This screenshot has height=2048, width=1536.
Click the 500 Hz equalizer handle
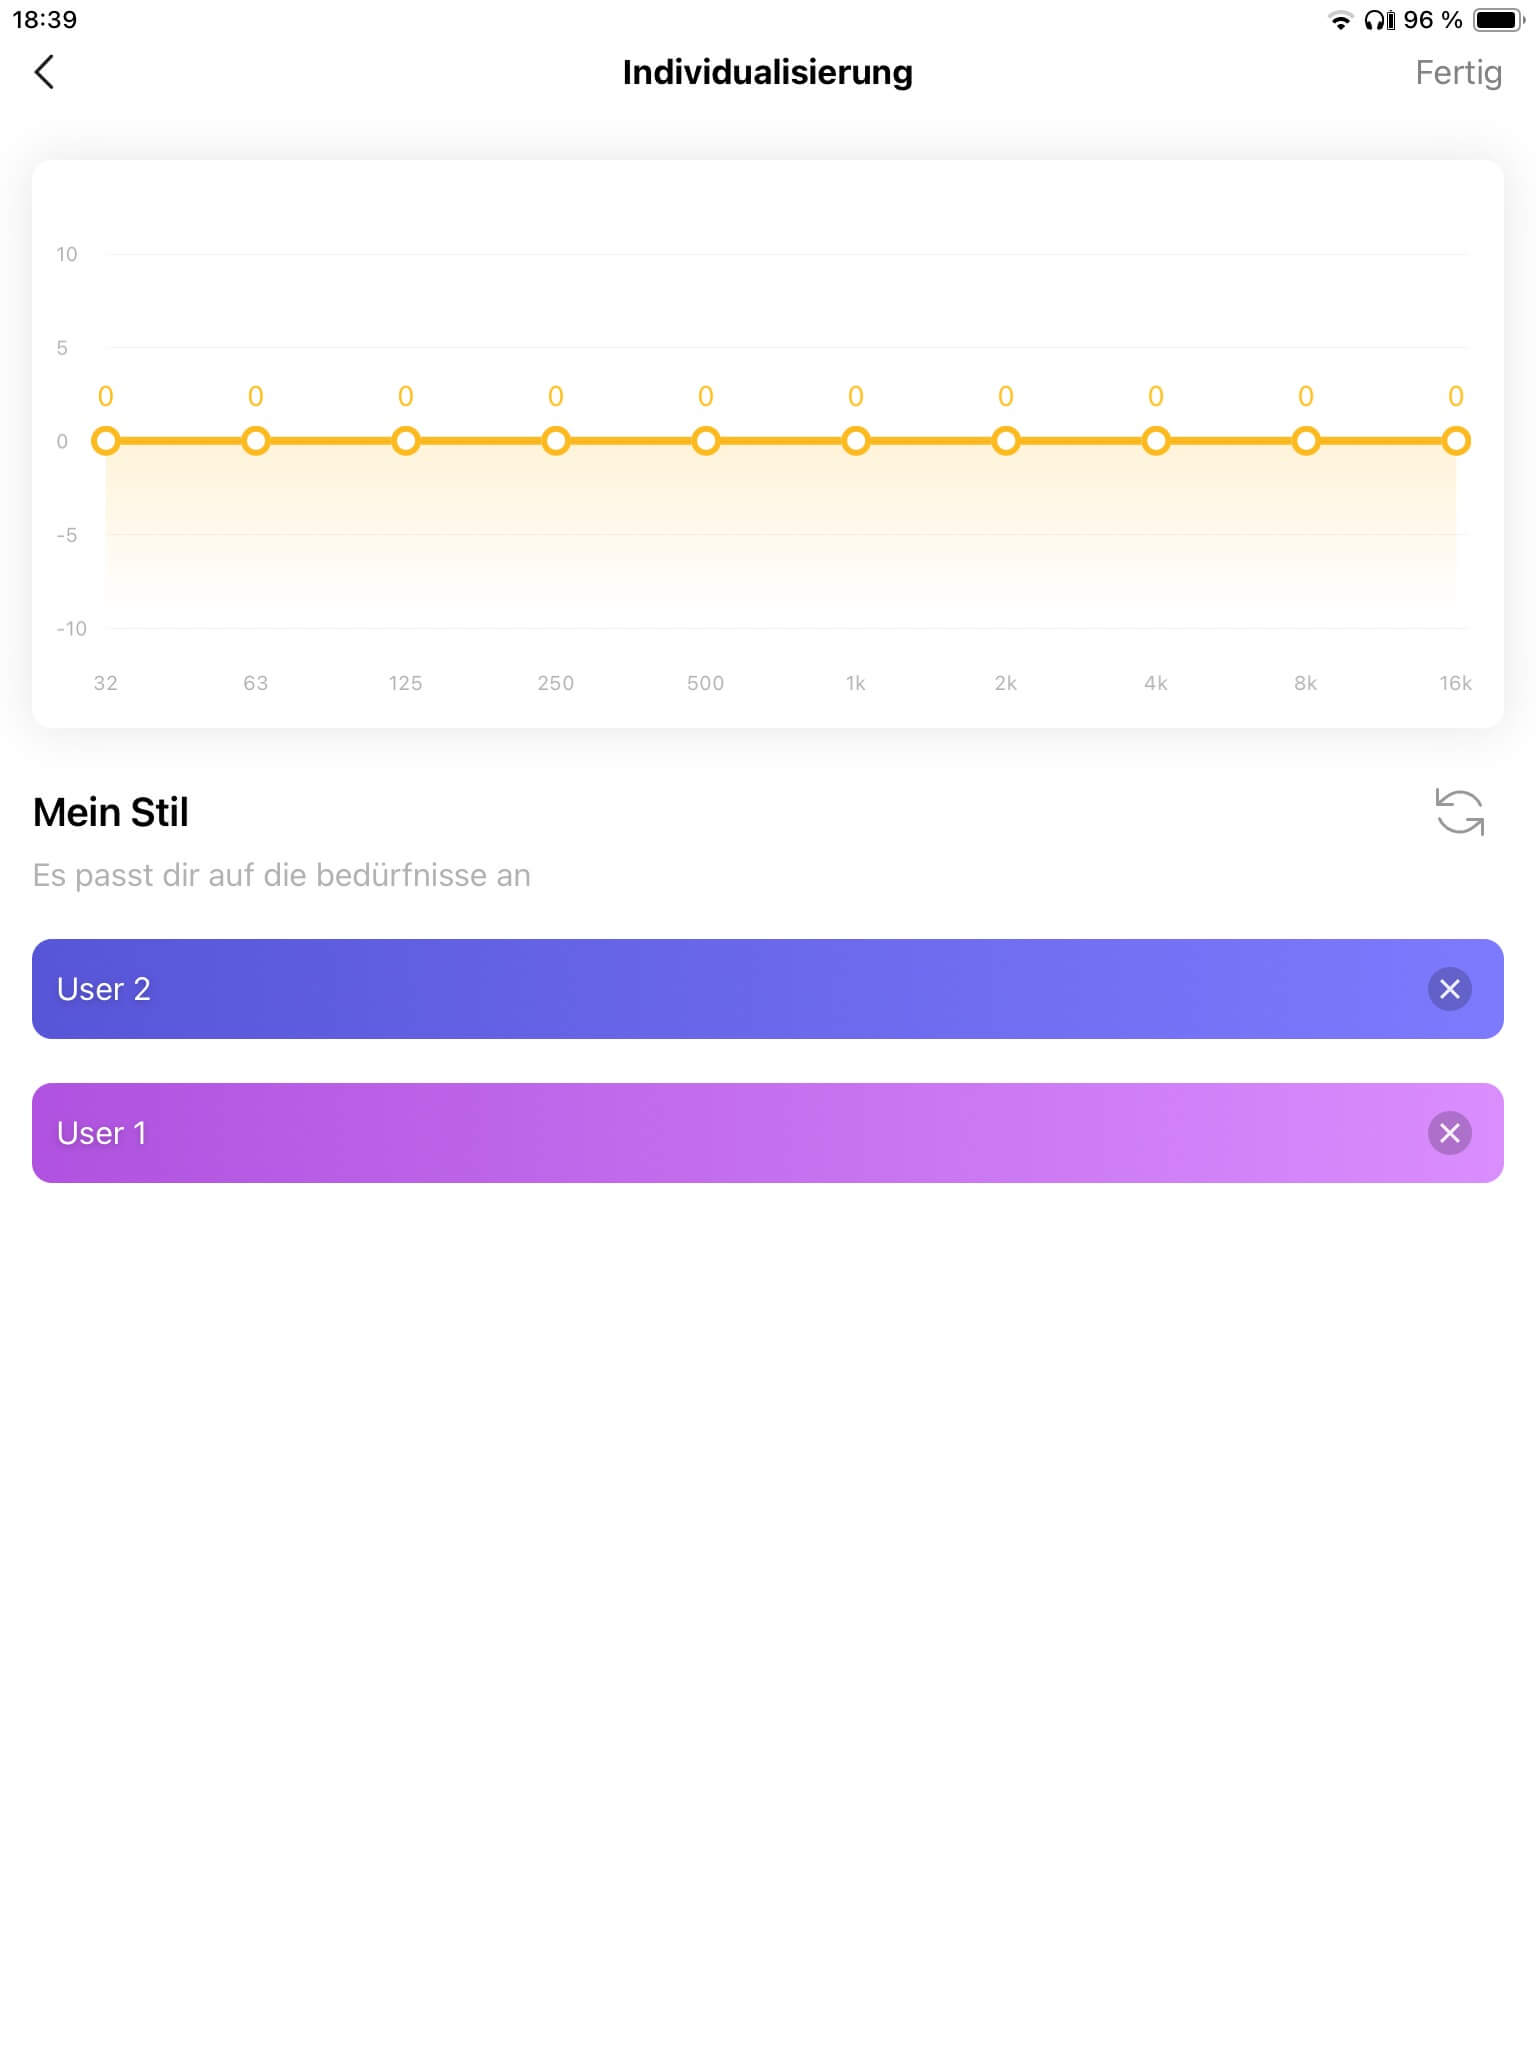click(x=706, y=441)
